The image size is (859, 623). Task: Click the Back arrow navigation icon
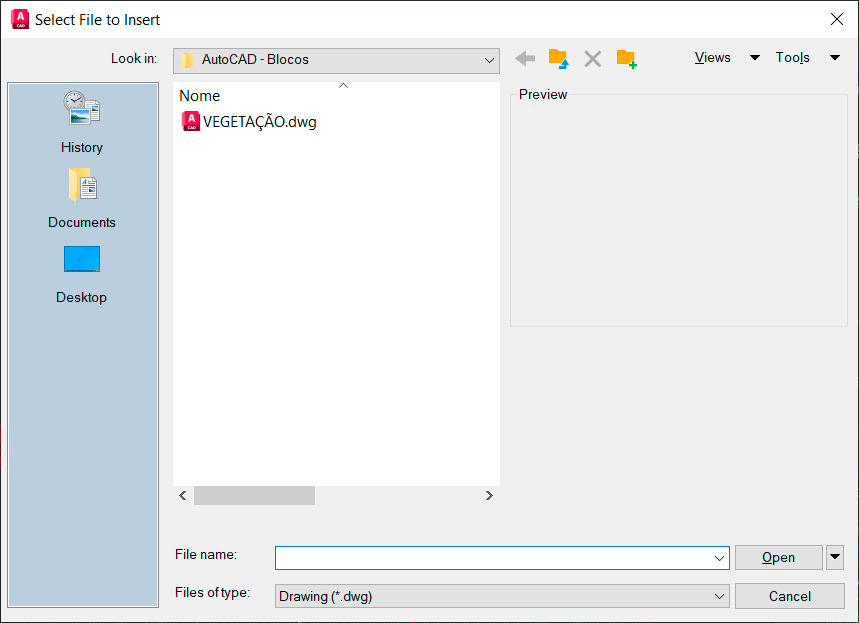[525, 59]
